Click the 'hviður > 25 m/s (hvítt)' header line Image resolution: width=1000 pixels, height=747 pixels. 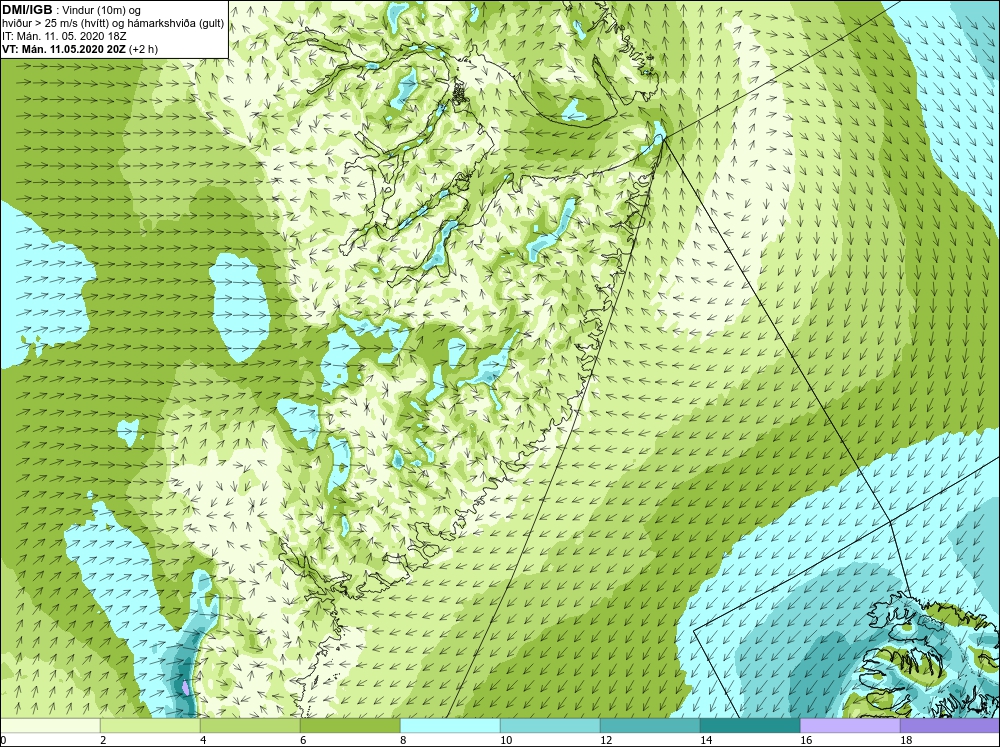click(114, 24)
